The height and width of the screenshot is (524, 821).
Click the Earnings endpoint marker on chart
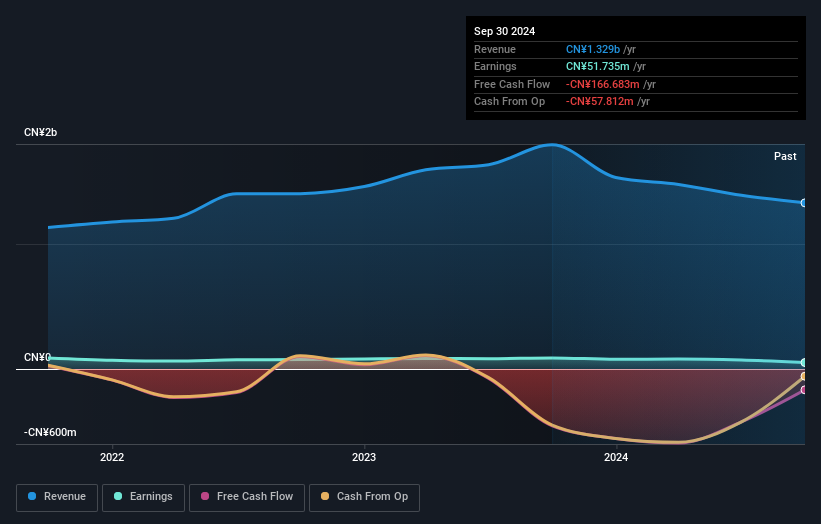click(x=804, y=362)
